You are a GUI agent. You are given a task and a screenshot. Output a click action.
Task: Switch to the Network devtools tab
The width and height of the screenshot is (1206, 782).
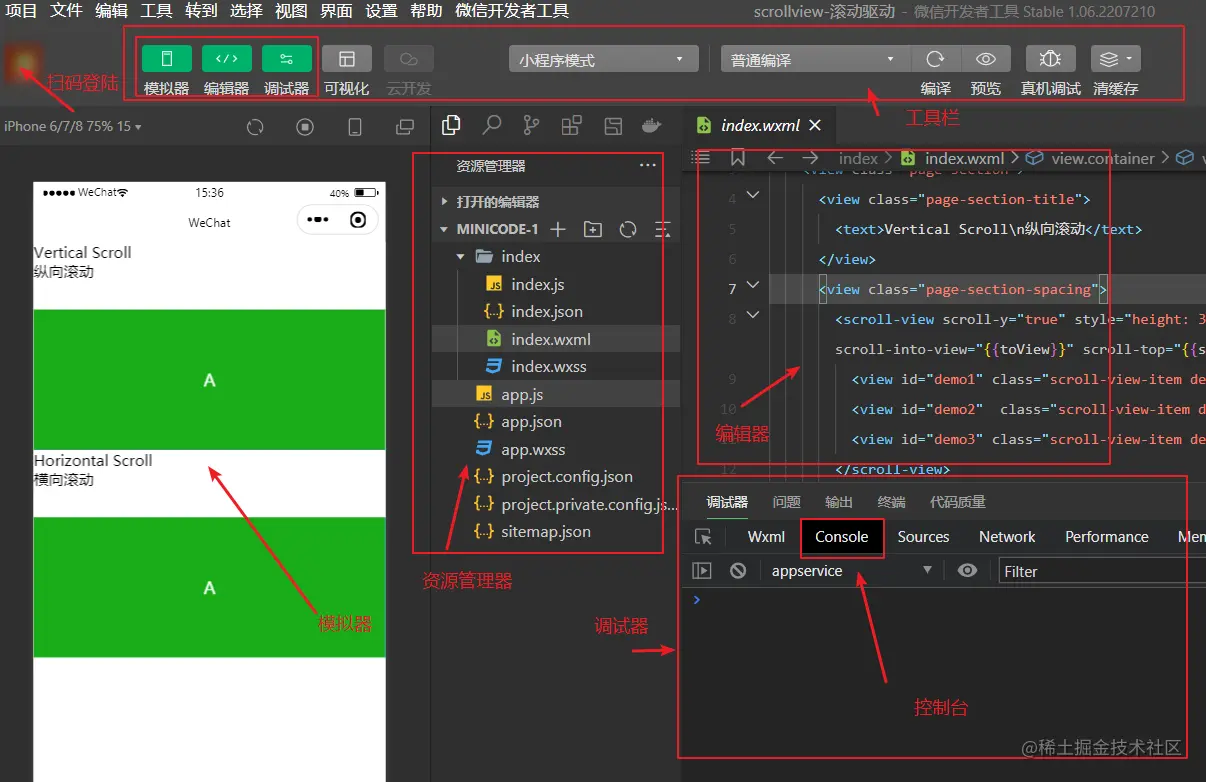[x=1007, y=537]
